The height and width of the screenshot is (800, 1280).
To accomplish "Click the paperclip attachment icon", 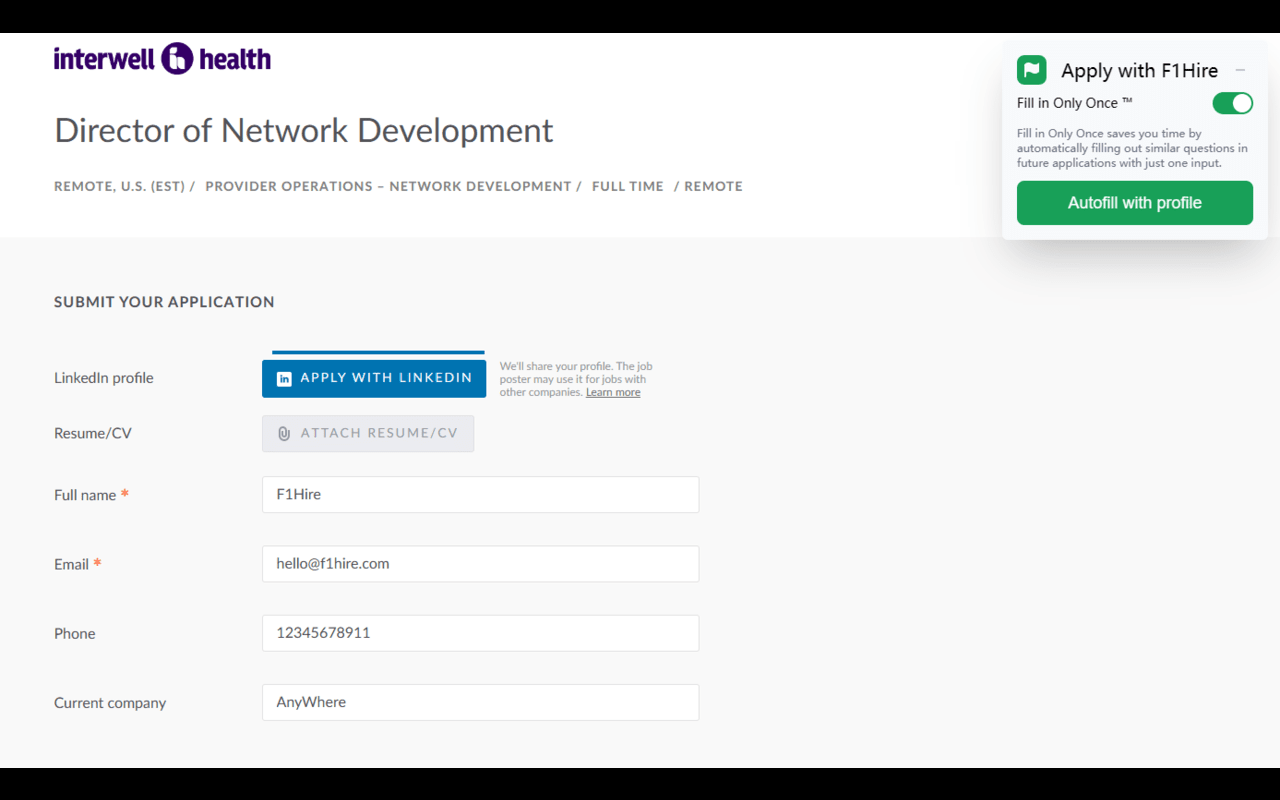I will [284, 434].
